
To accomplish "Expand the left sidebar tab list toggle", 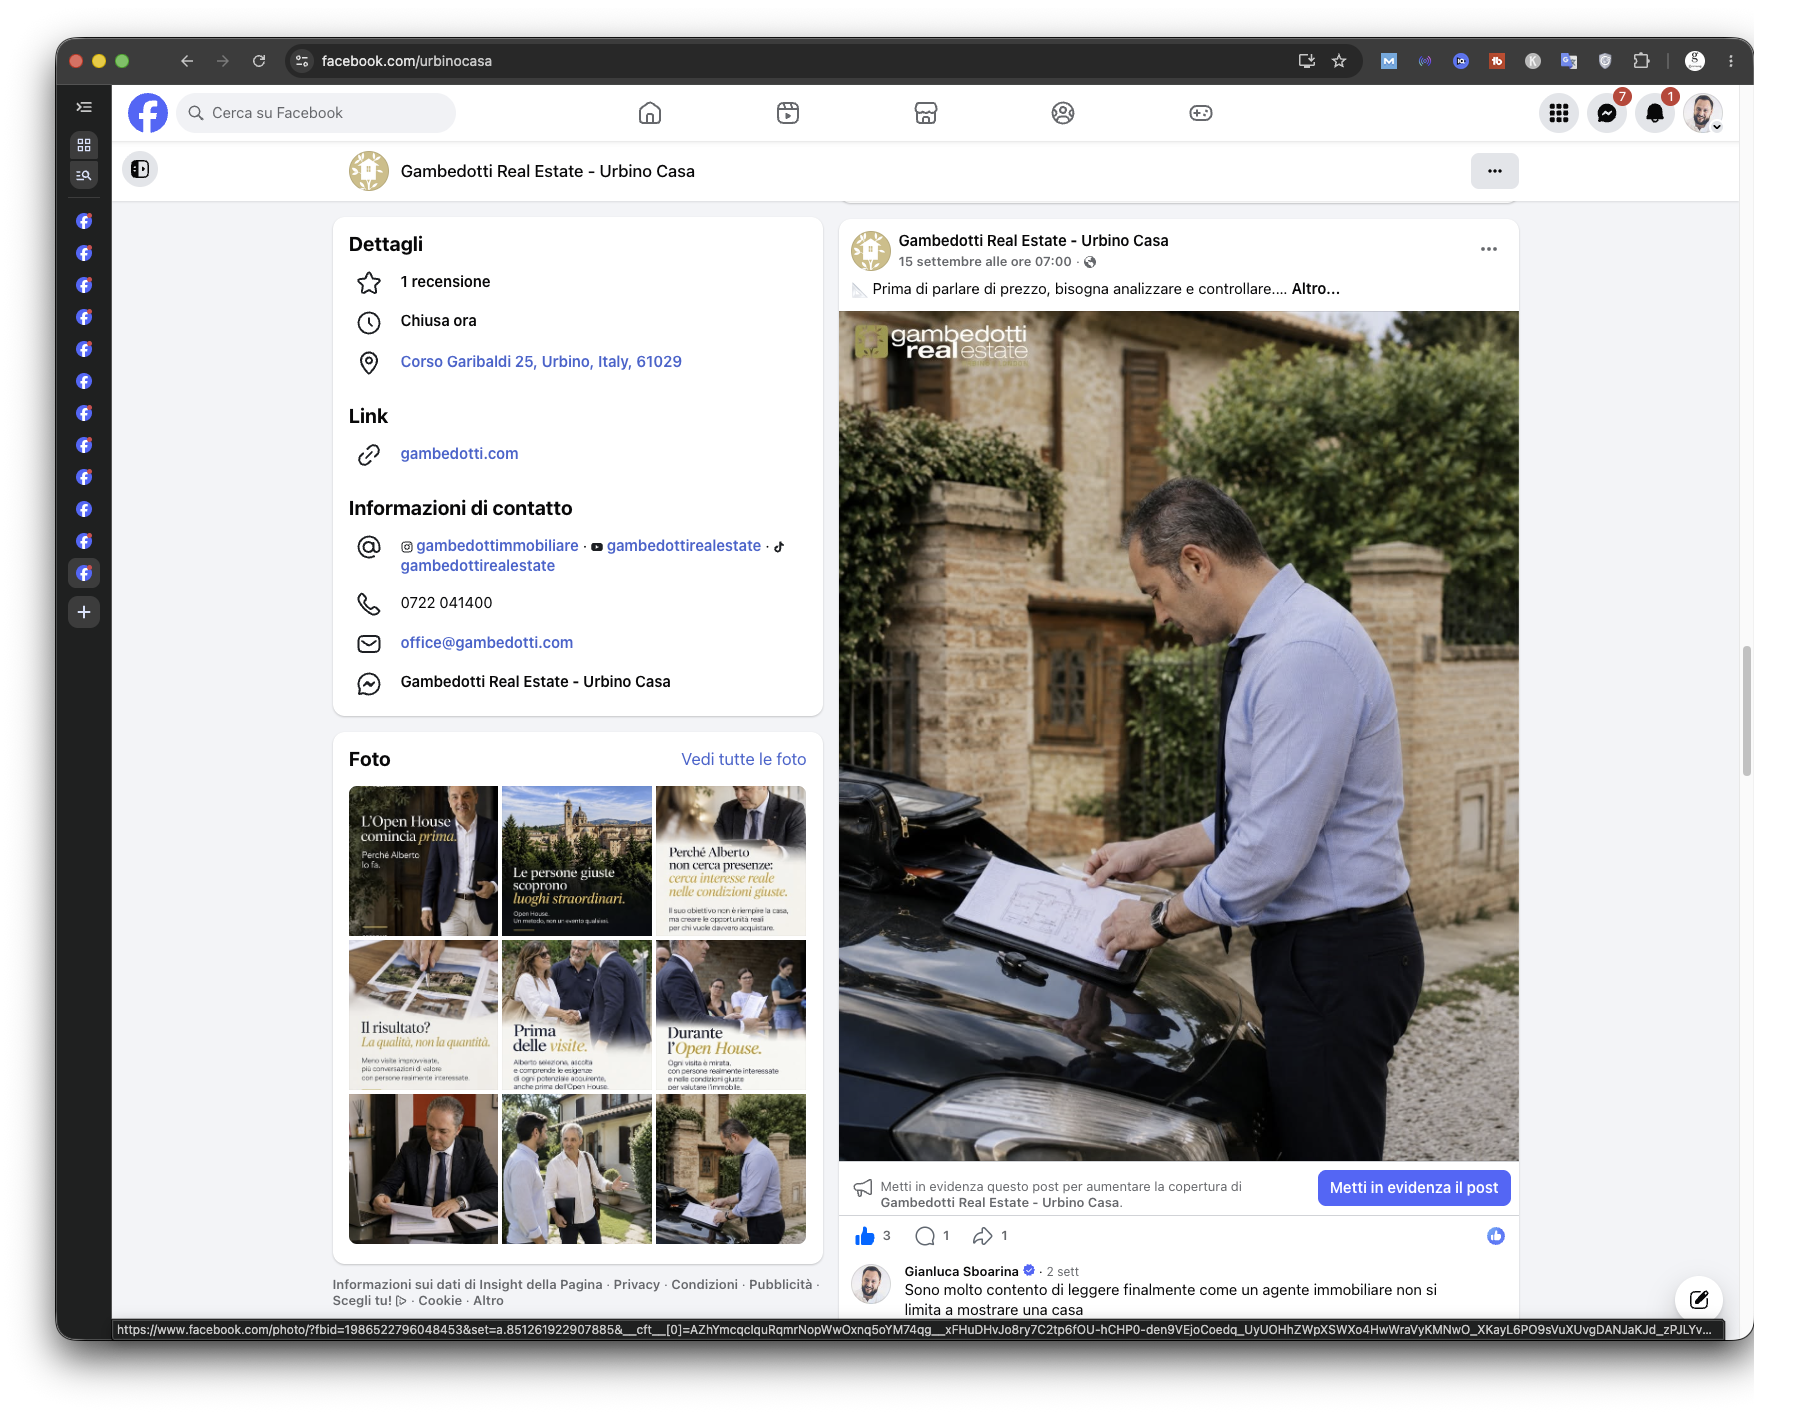I will point(84,107).
